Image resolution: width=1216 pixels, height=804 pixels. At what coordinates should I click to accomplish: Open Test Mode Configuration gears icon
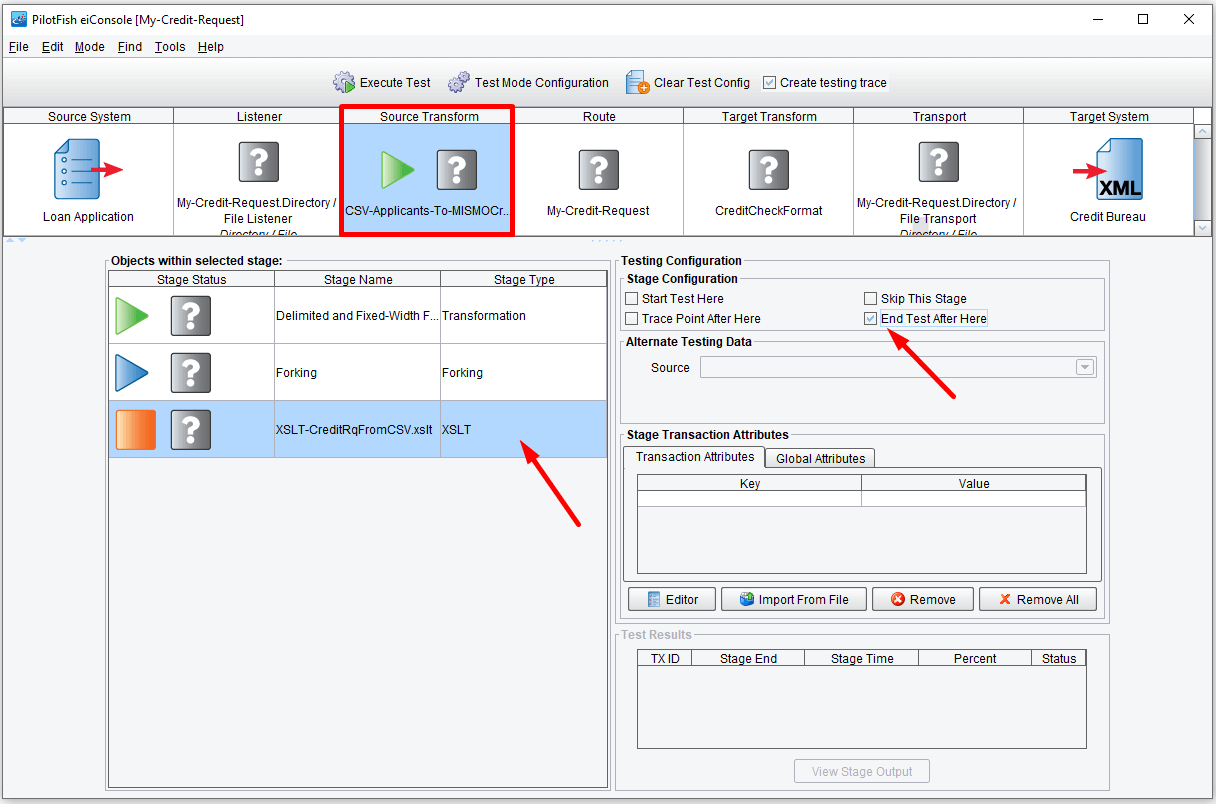pos(459,83)
